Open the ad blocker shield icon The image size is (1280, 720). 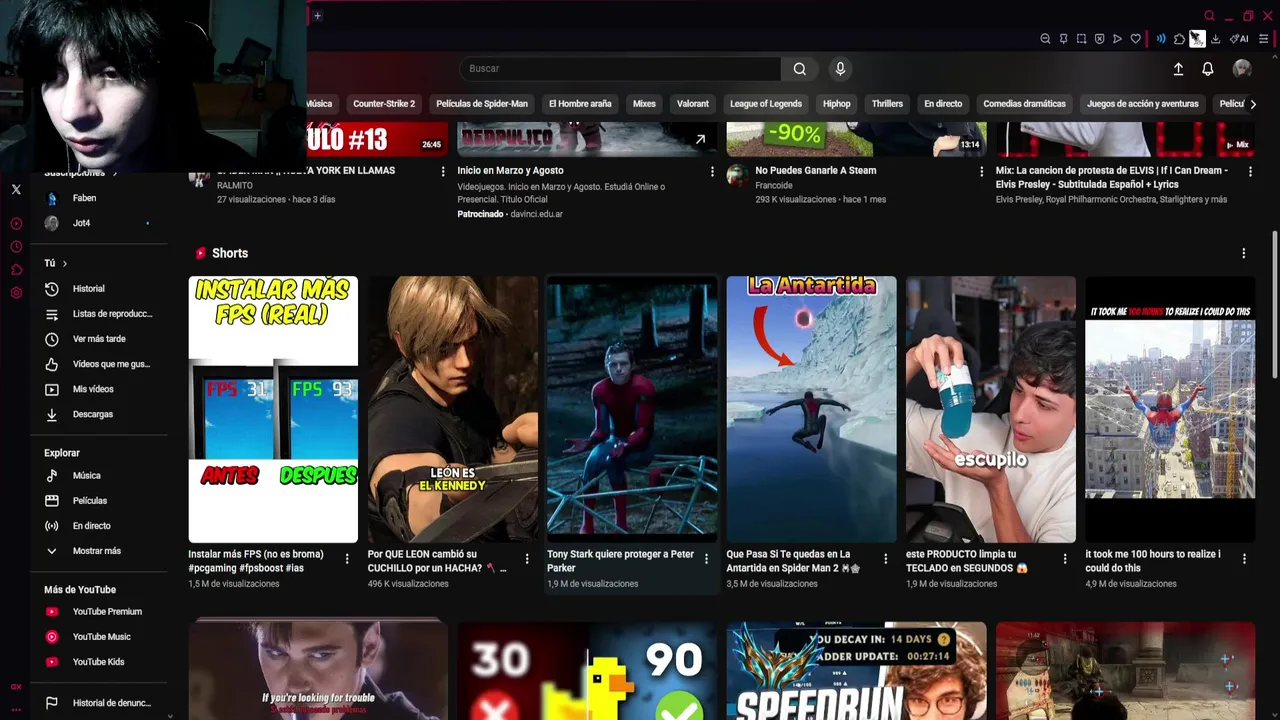(1099, 39)
